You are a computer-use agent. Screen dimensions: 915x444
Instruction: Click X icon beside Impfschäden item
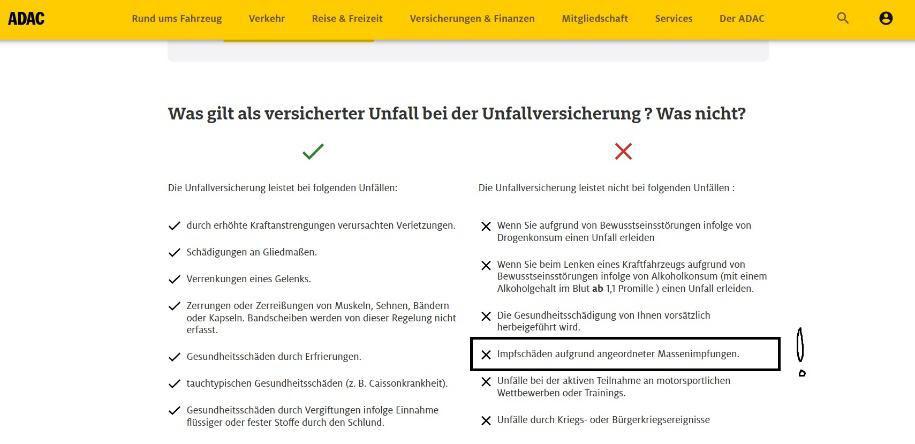coord(486,355)
